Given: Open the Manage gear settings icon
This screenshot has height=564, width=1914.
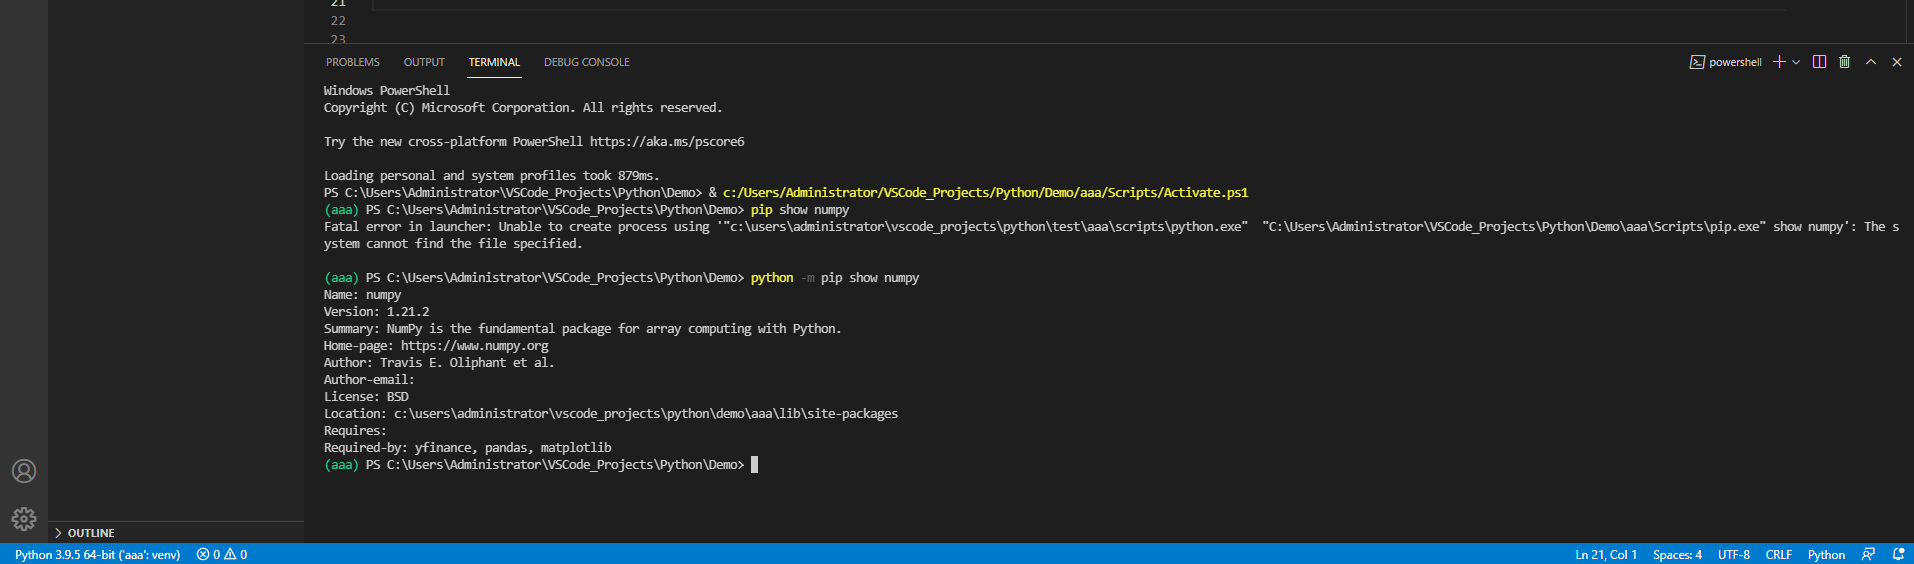Looking at the screenshot, I should coord(24,519).
